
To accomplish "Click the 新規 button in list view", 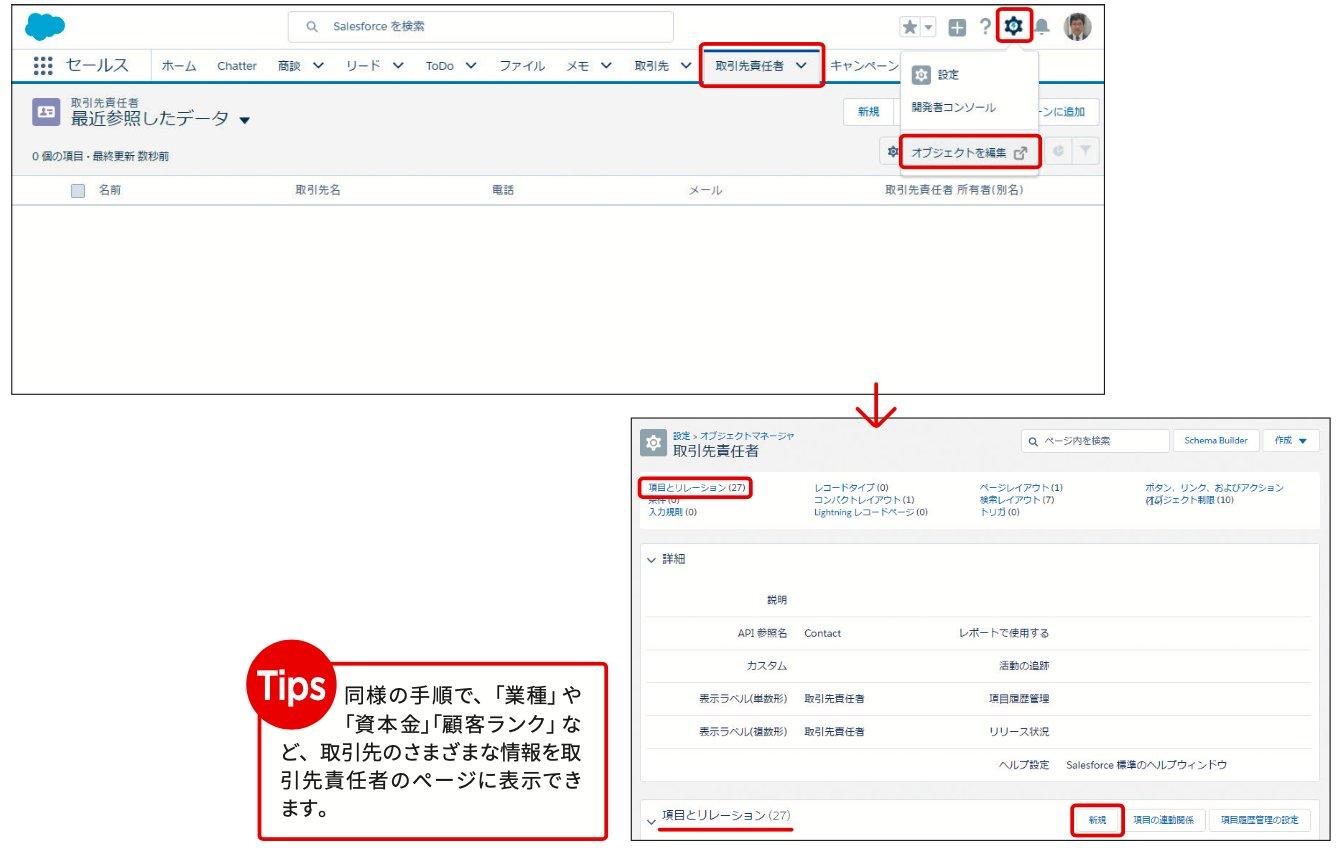I will point(868,112).
